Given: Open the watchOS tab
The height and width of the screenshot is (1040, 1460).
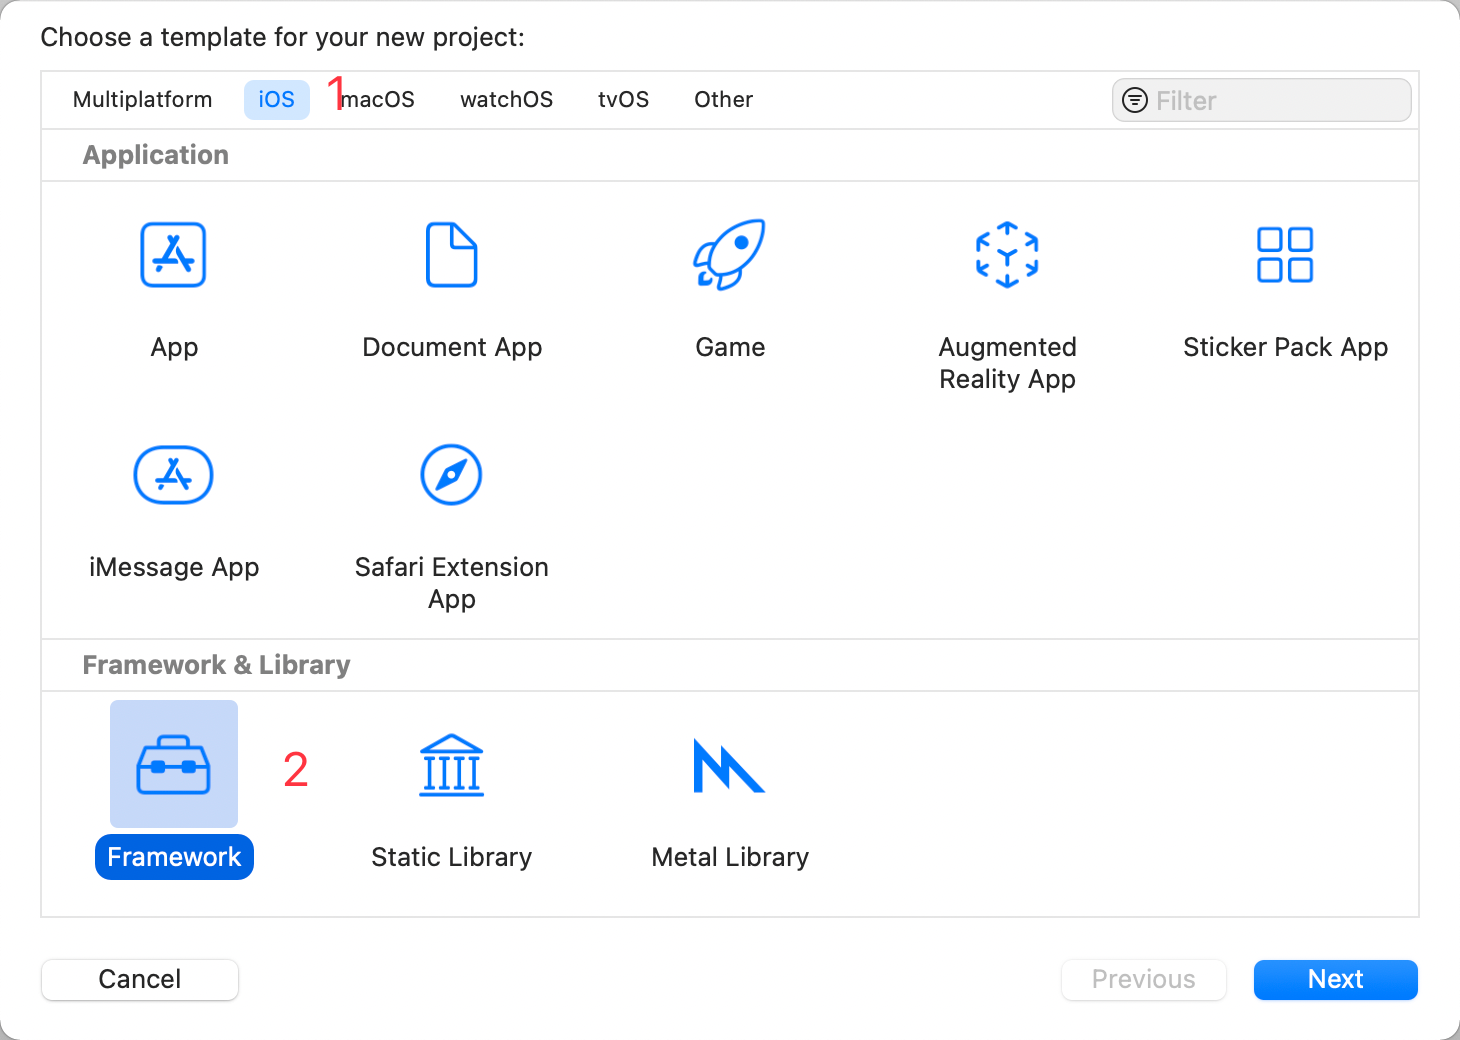Looking at the screenshot, I should [507, 100].
